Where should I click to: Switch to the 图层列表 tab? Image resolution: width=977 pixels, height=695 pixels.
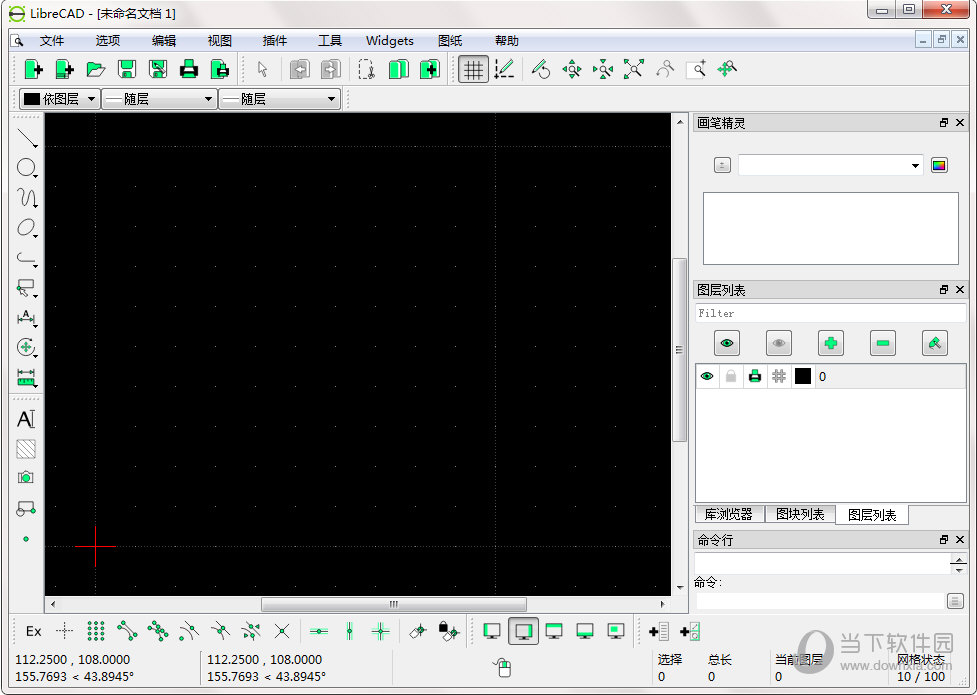coord(872,515)
